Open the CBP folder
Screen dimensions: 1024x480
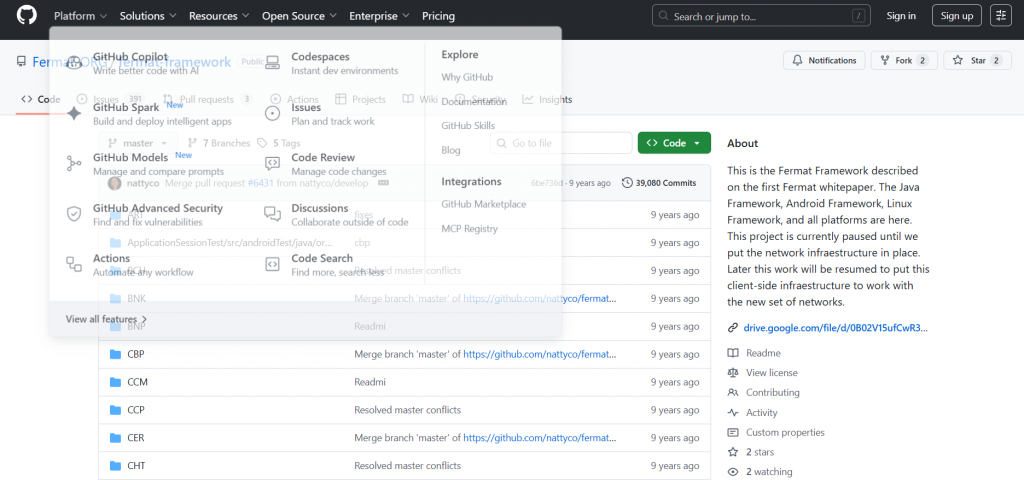(136, 354)
